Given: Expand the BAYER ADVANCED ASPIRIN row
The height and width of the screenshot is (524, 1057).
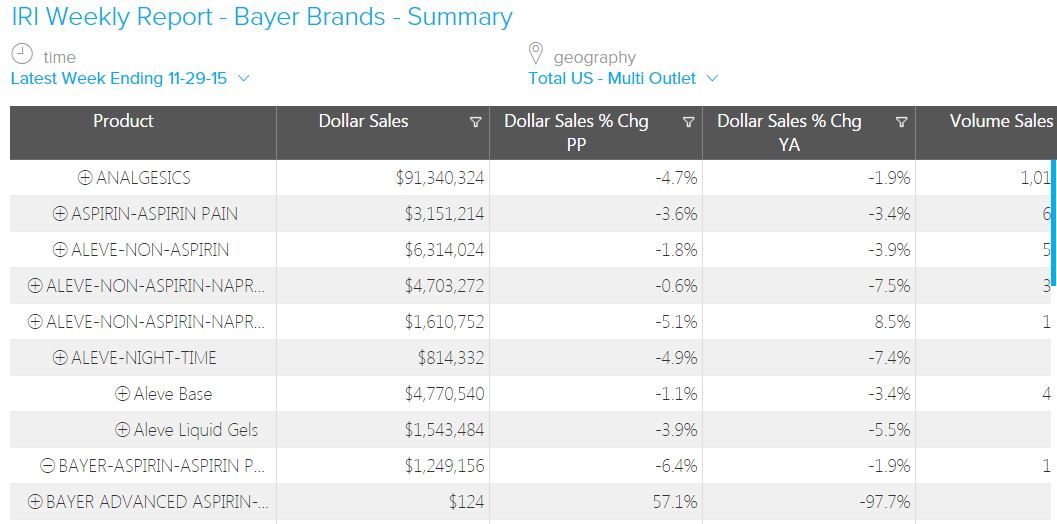Looking at the screenshot, I should pyautogui.click(x=35, y=502).
